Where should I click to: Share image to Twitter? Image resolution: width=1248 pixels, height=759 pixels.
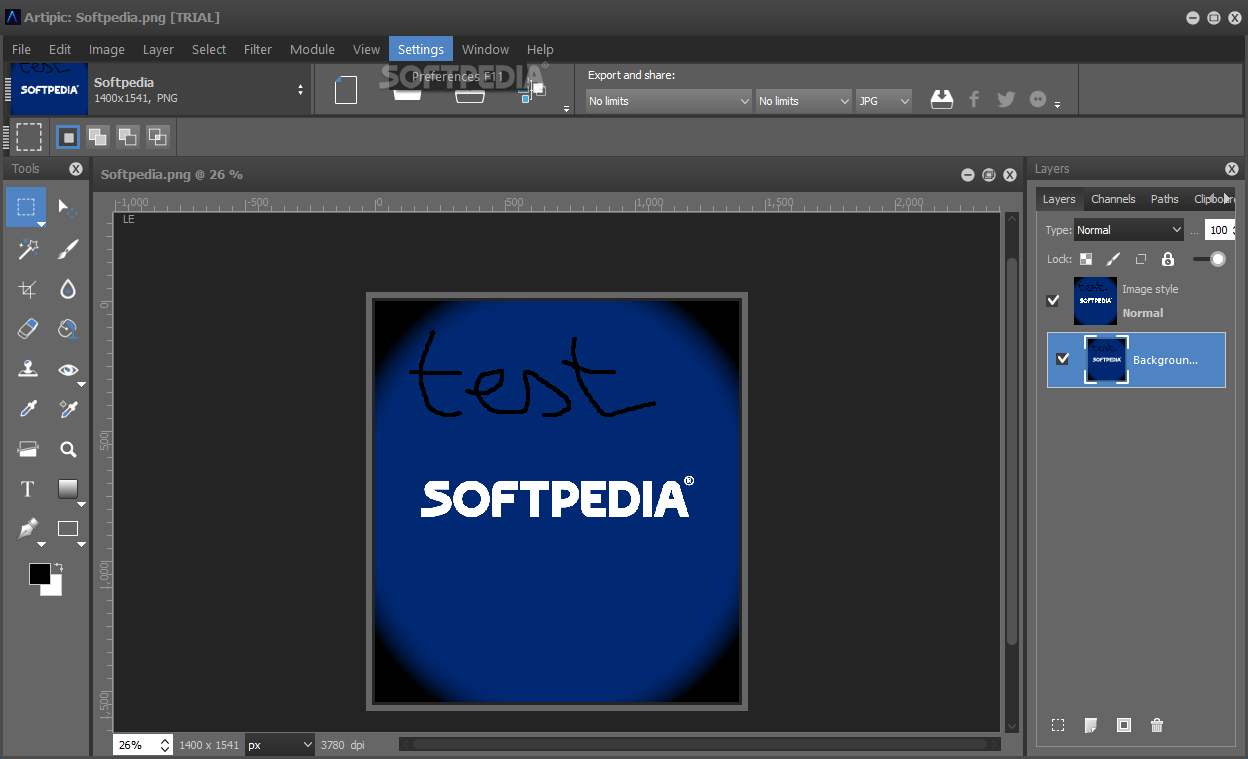pos(1006,99)
